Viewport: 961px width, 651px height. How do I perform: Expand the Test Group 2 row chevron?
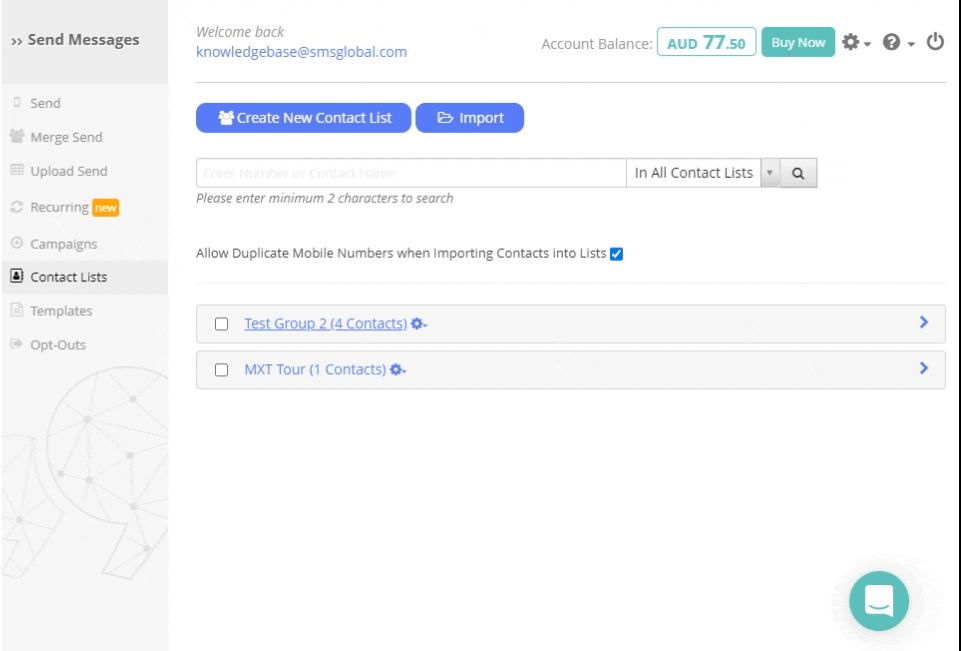click(923, 323)
